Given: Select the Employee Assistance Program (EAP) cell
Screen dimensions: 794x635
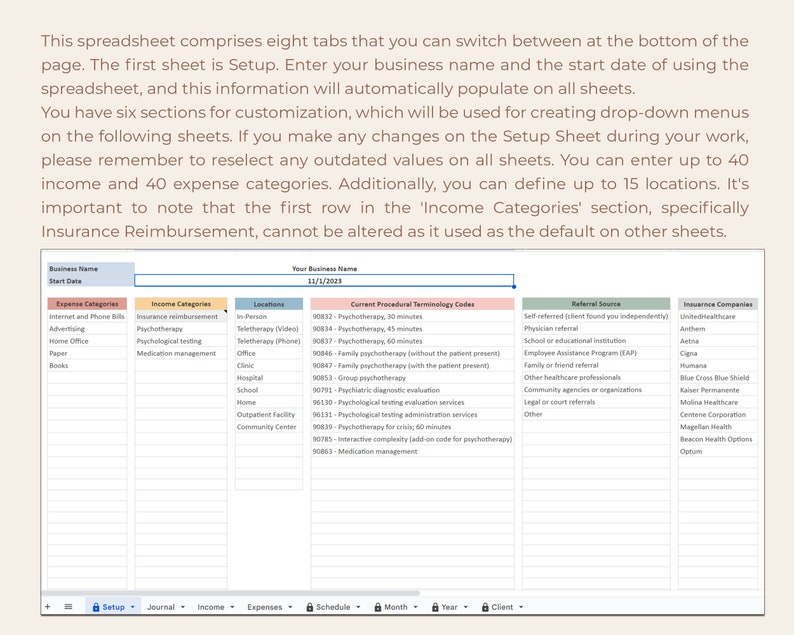Looking at the screenshot, I should 596,353.
